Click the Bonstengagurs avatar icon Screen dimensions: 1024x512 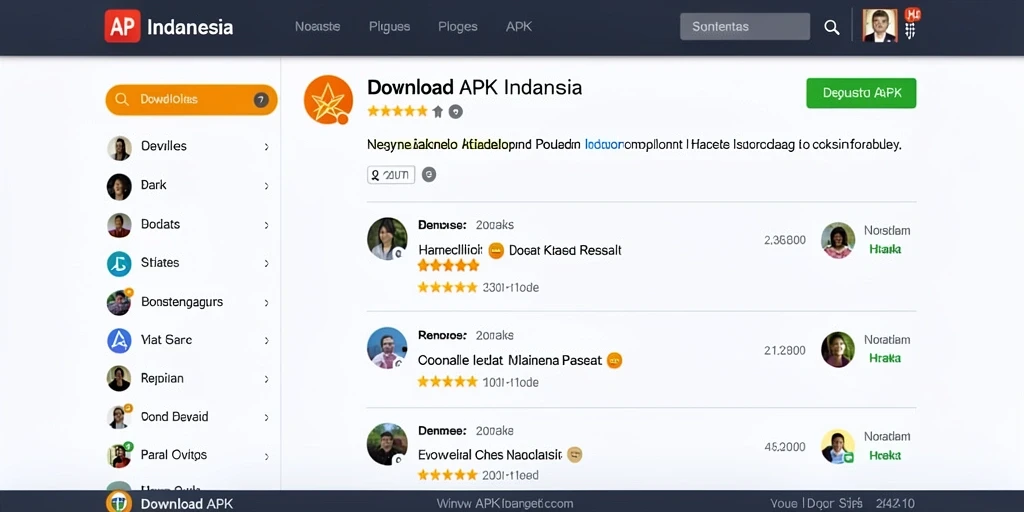point(120,302)
